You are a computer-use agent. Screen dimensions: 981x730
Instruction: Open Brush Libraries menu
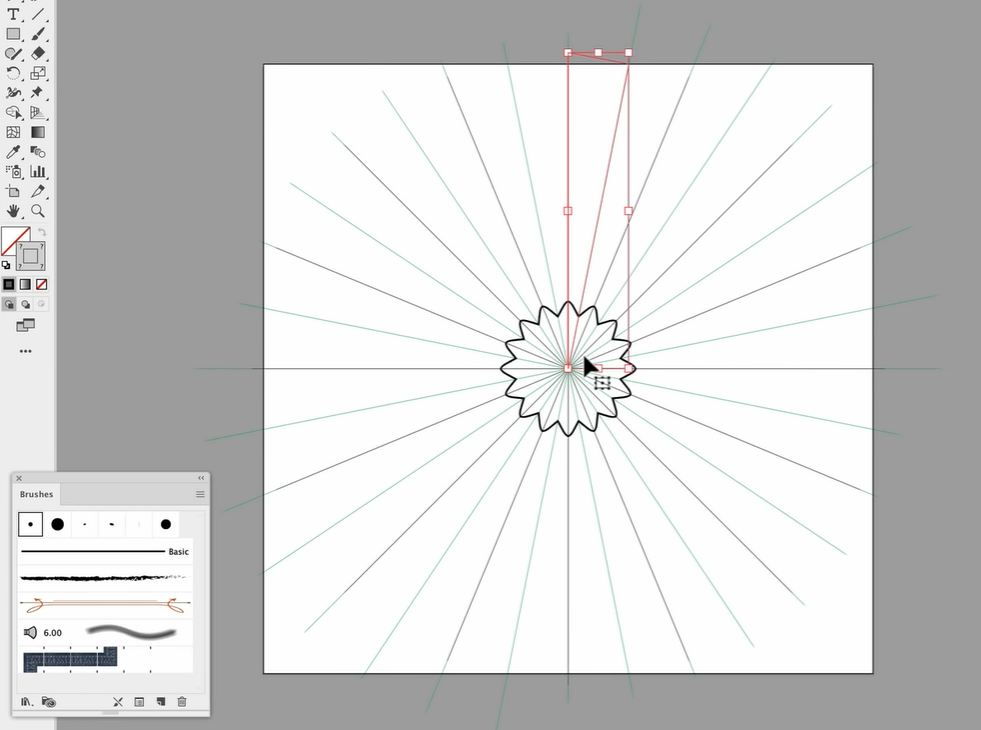pyautogui.click(x=26, y=702)
